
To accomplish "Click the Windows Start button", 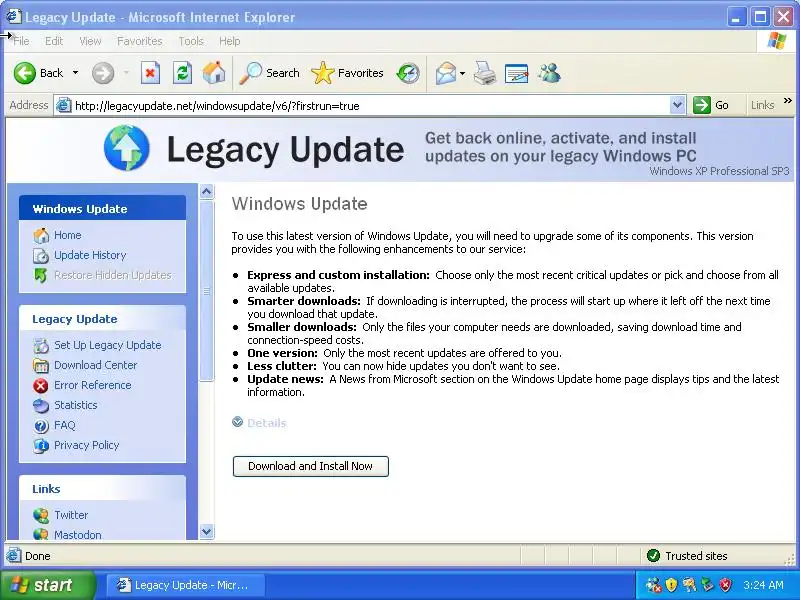I will [48, 585].
